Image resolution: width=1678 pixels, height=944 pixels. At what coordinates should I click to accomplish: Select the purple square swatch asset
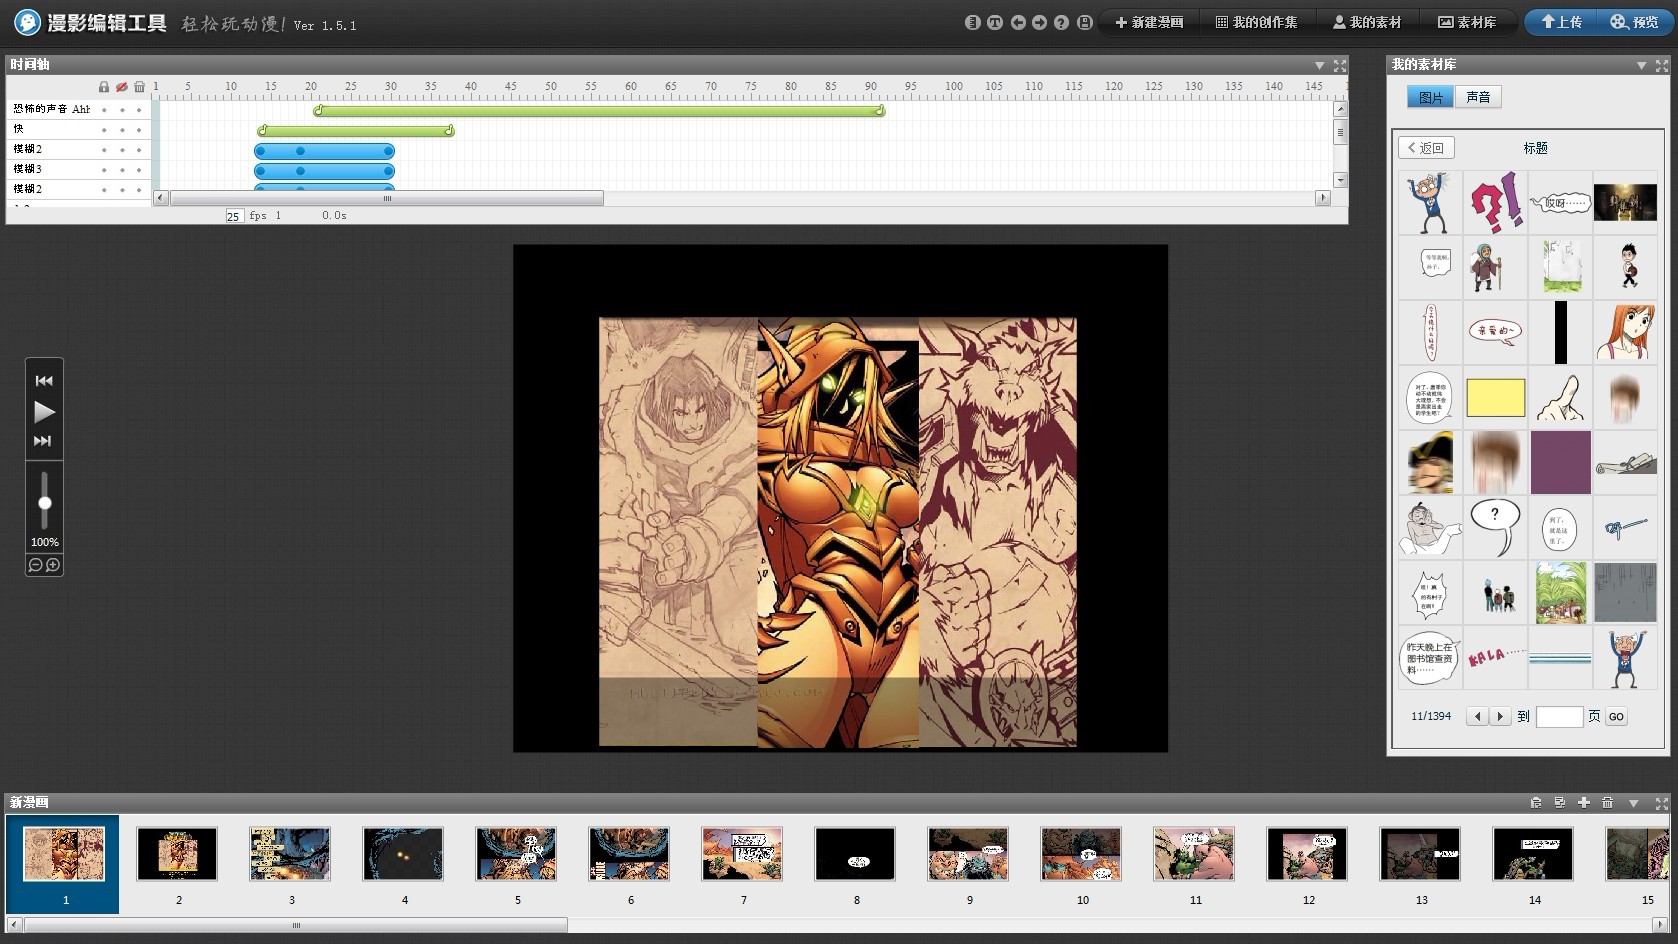[x=1560, y=463]
